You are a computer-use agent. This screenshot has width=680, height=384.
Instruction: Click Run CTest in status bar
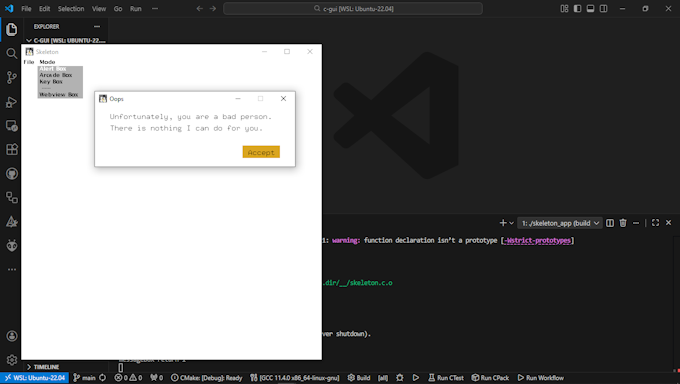[446, 378]
